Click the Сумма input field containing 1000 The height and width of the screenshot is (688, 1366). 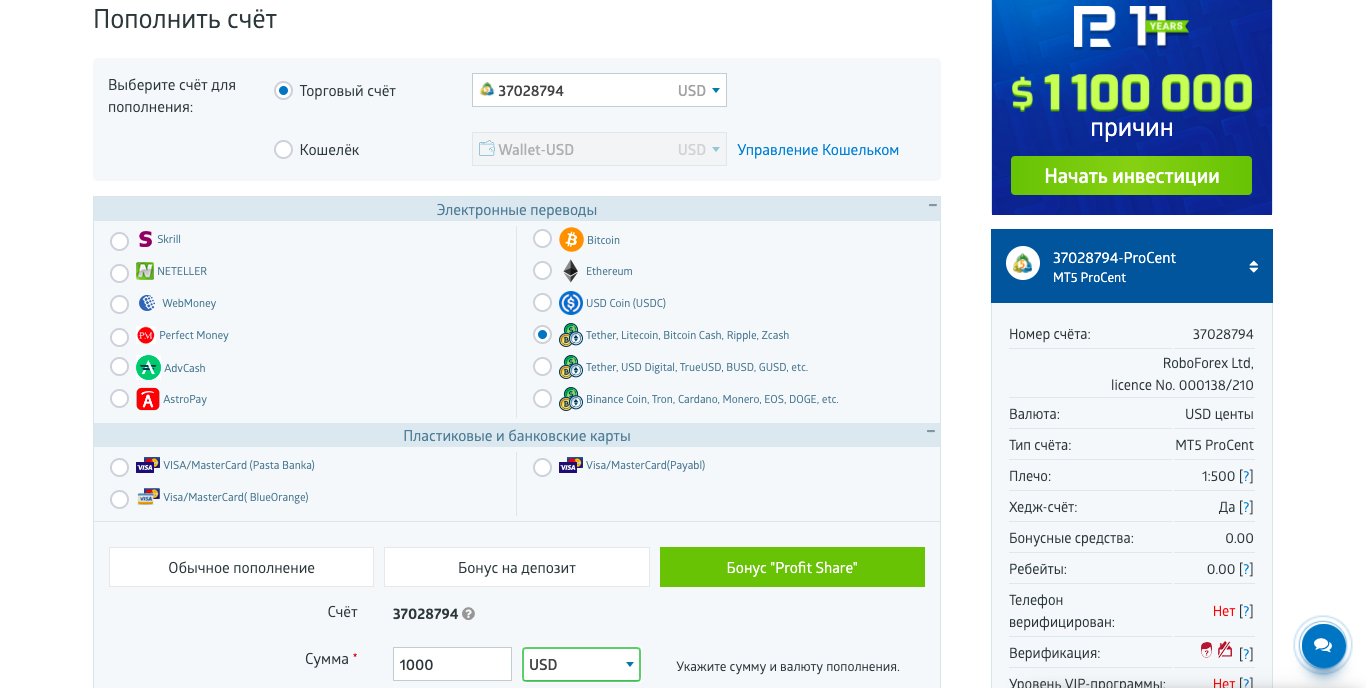coord(452,664)
